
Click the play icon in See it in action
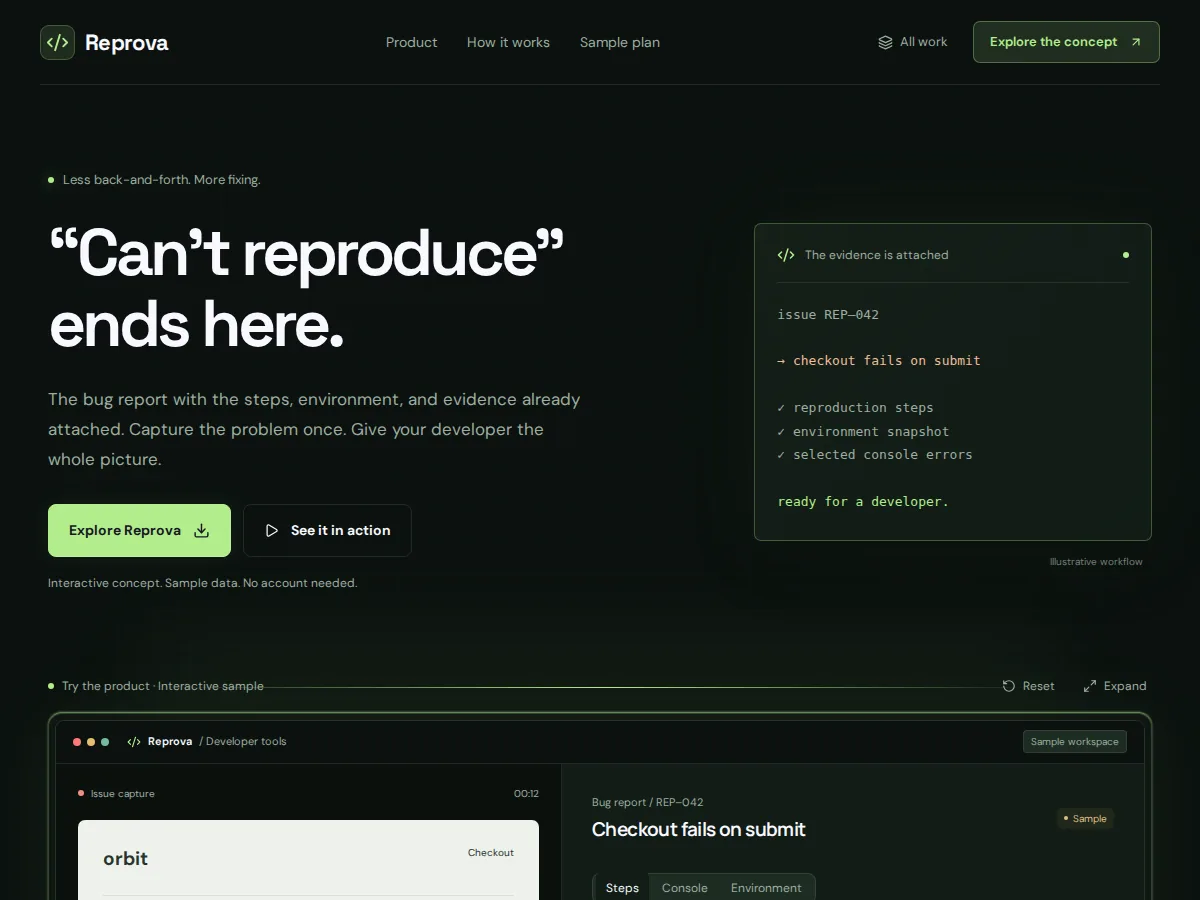click(x=272, y=530)
